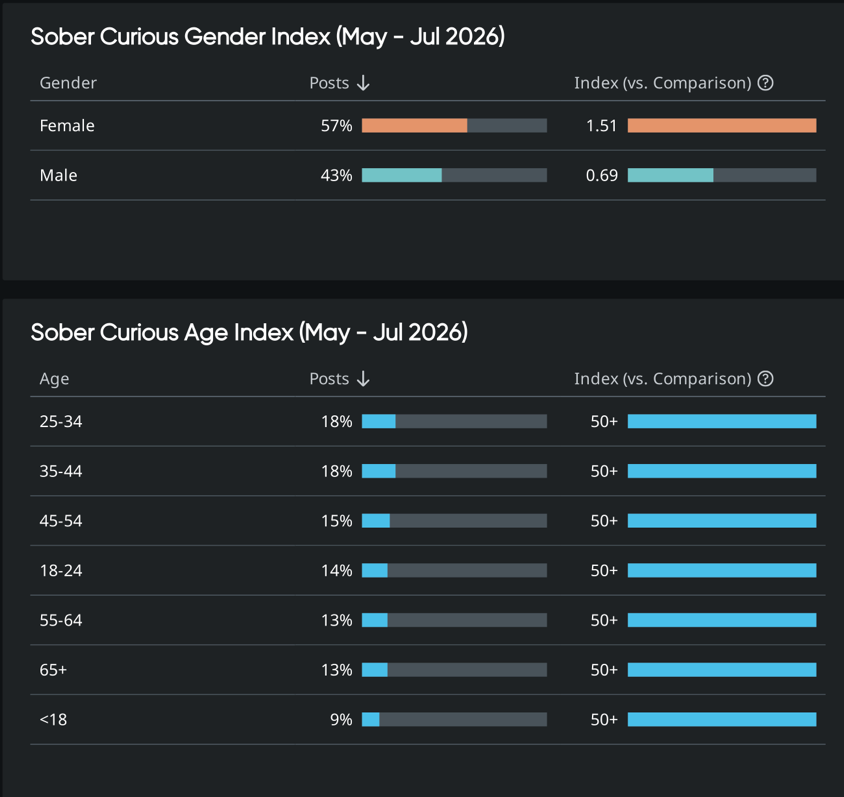Screen dimensions: 844x797
Task: Click Male 43% posts bar
Action: coord(454,175)
